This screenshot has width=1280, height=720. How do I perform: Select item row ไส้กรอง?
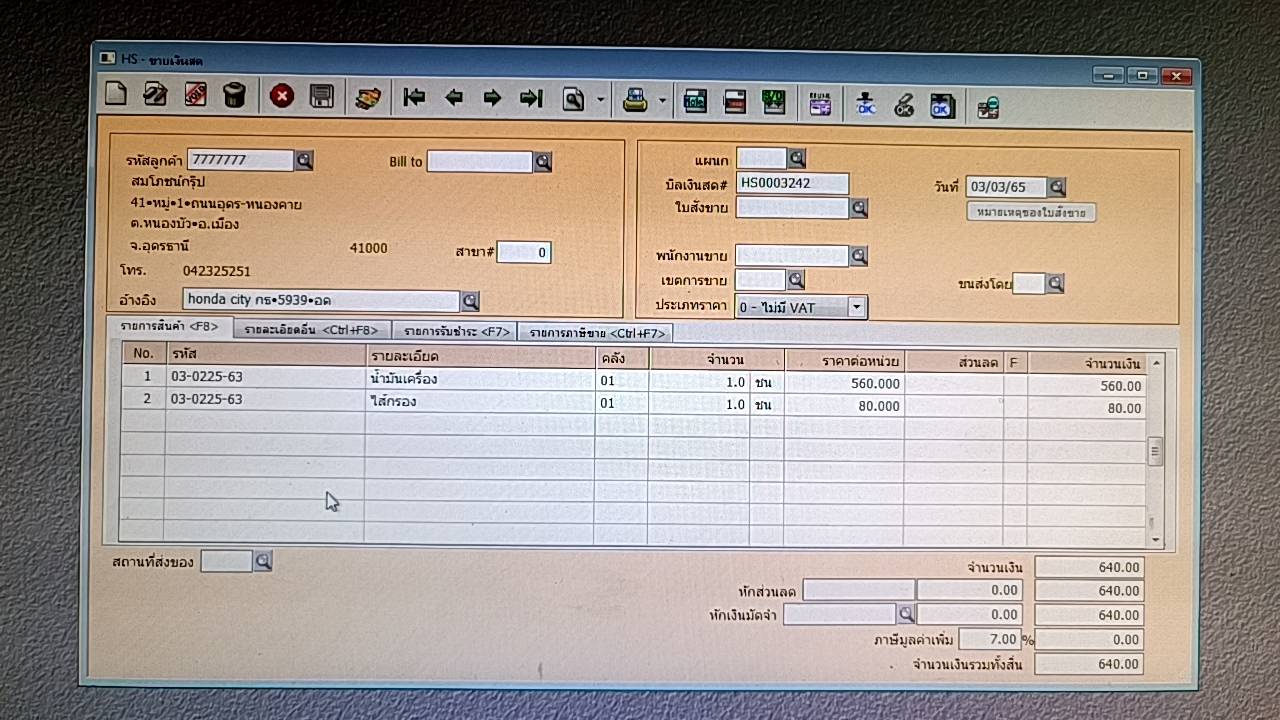pos(634,403)
